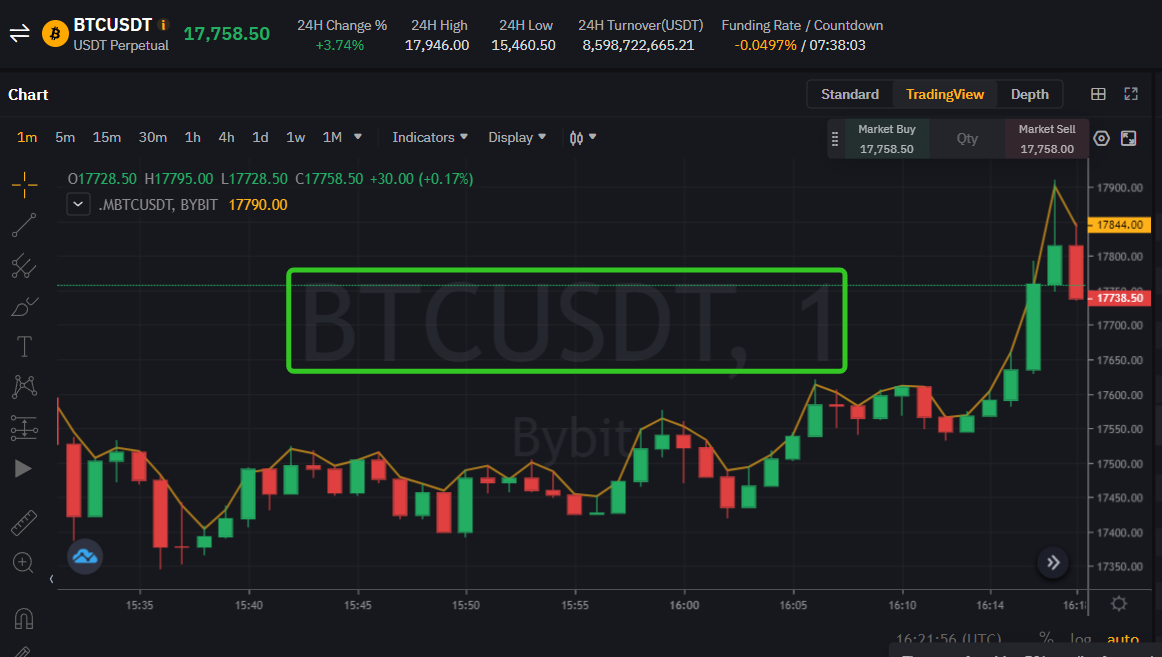Expand the Display dropdown menu

[x=517, y=137]
